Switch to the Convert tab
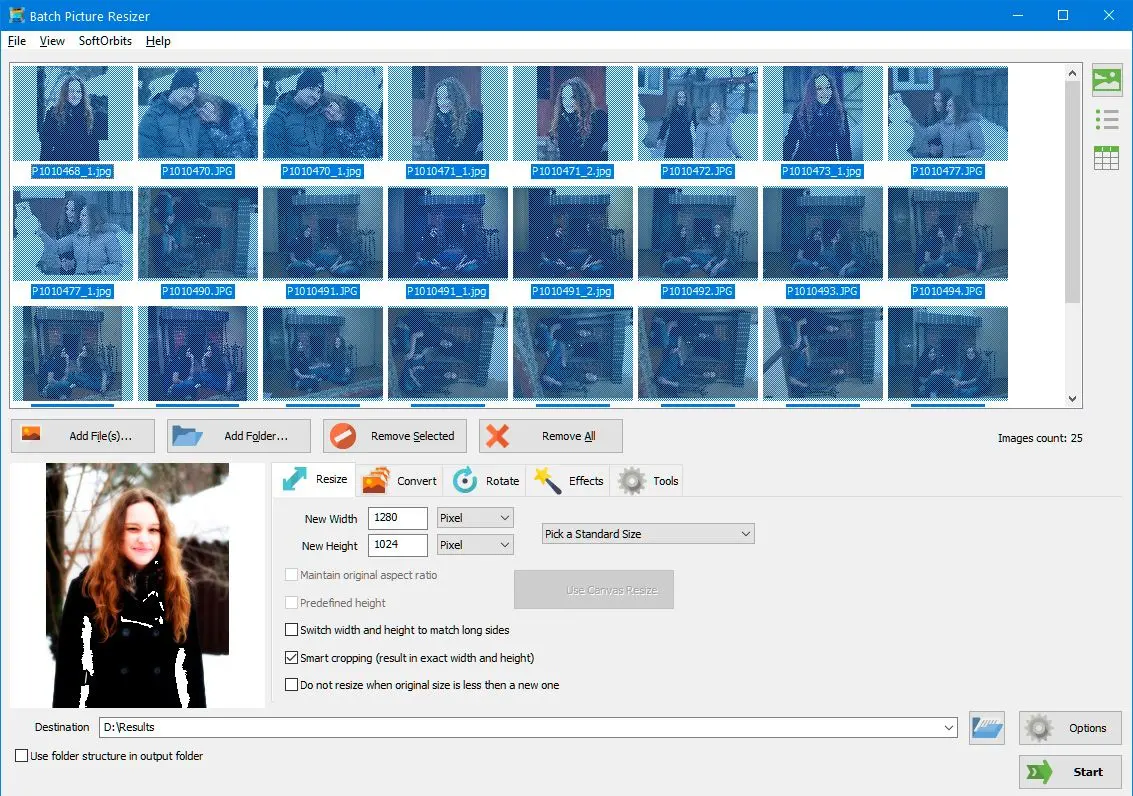 click(x=399, y=480)
